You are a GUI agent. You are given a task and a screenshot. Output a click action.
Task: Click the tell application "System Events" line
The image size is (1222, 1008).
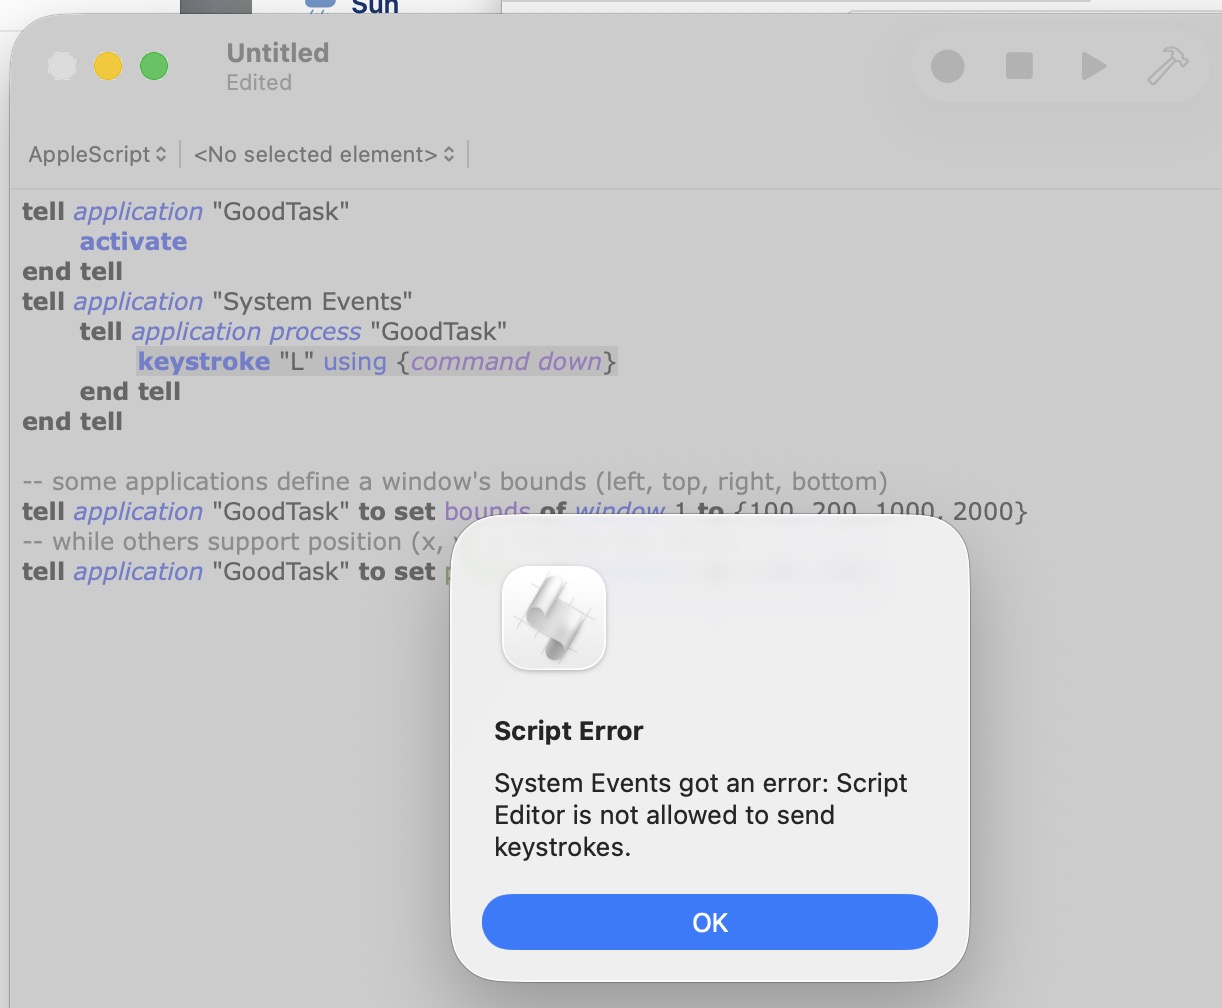coord(217,301)
